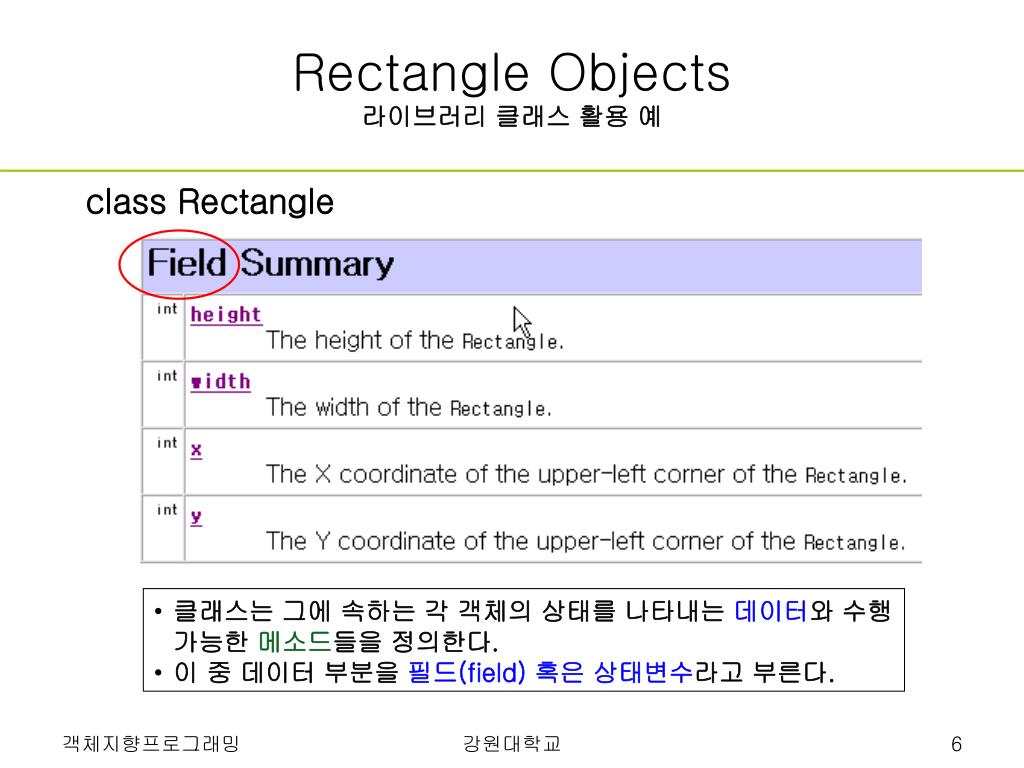1024x768 pixels.
Task: Open the x field link
Action: pyautogui.click(x=196, y=450)
